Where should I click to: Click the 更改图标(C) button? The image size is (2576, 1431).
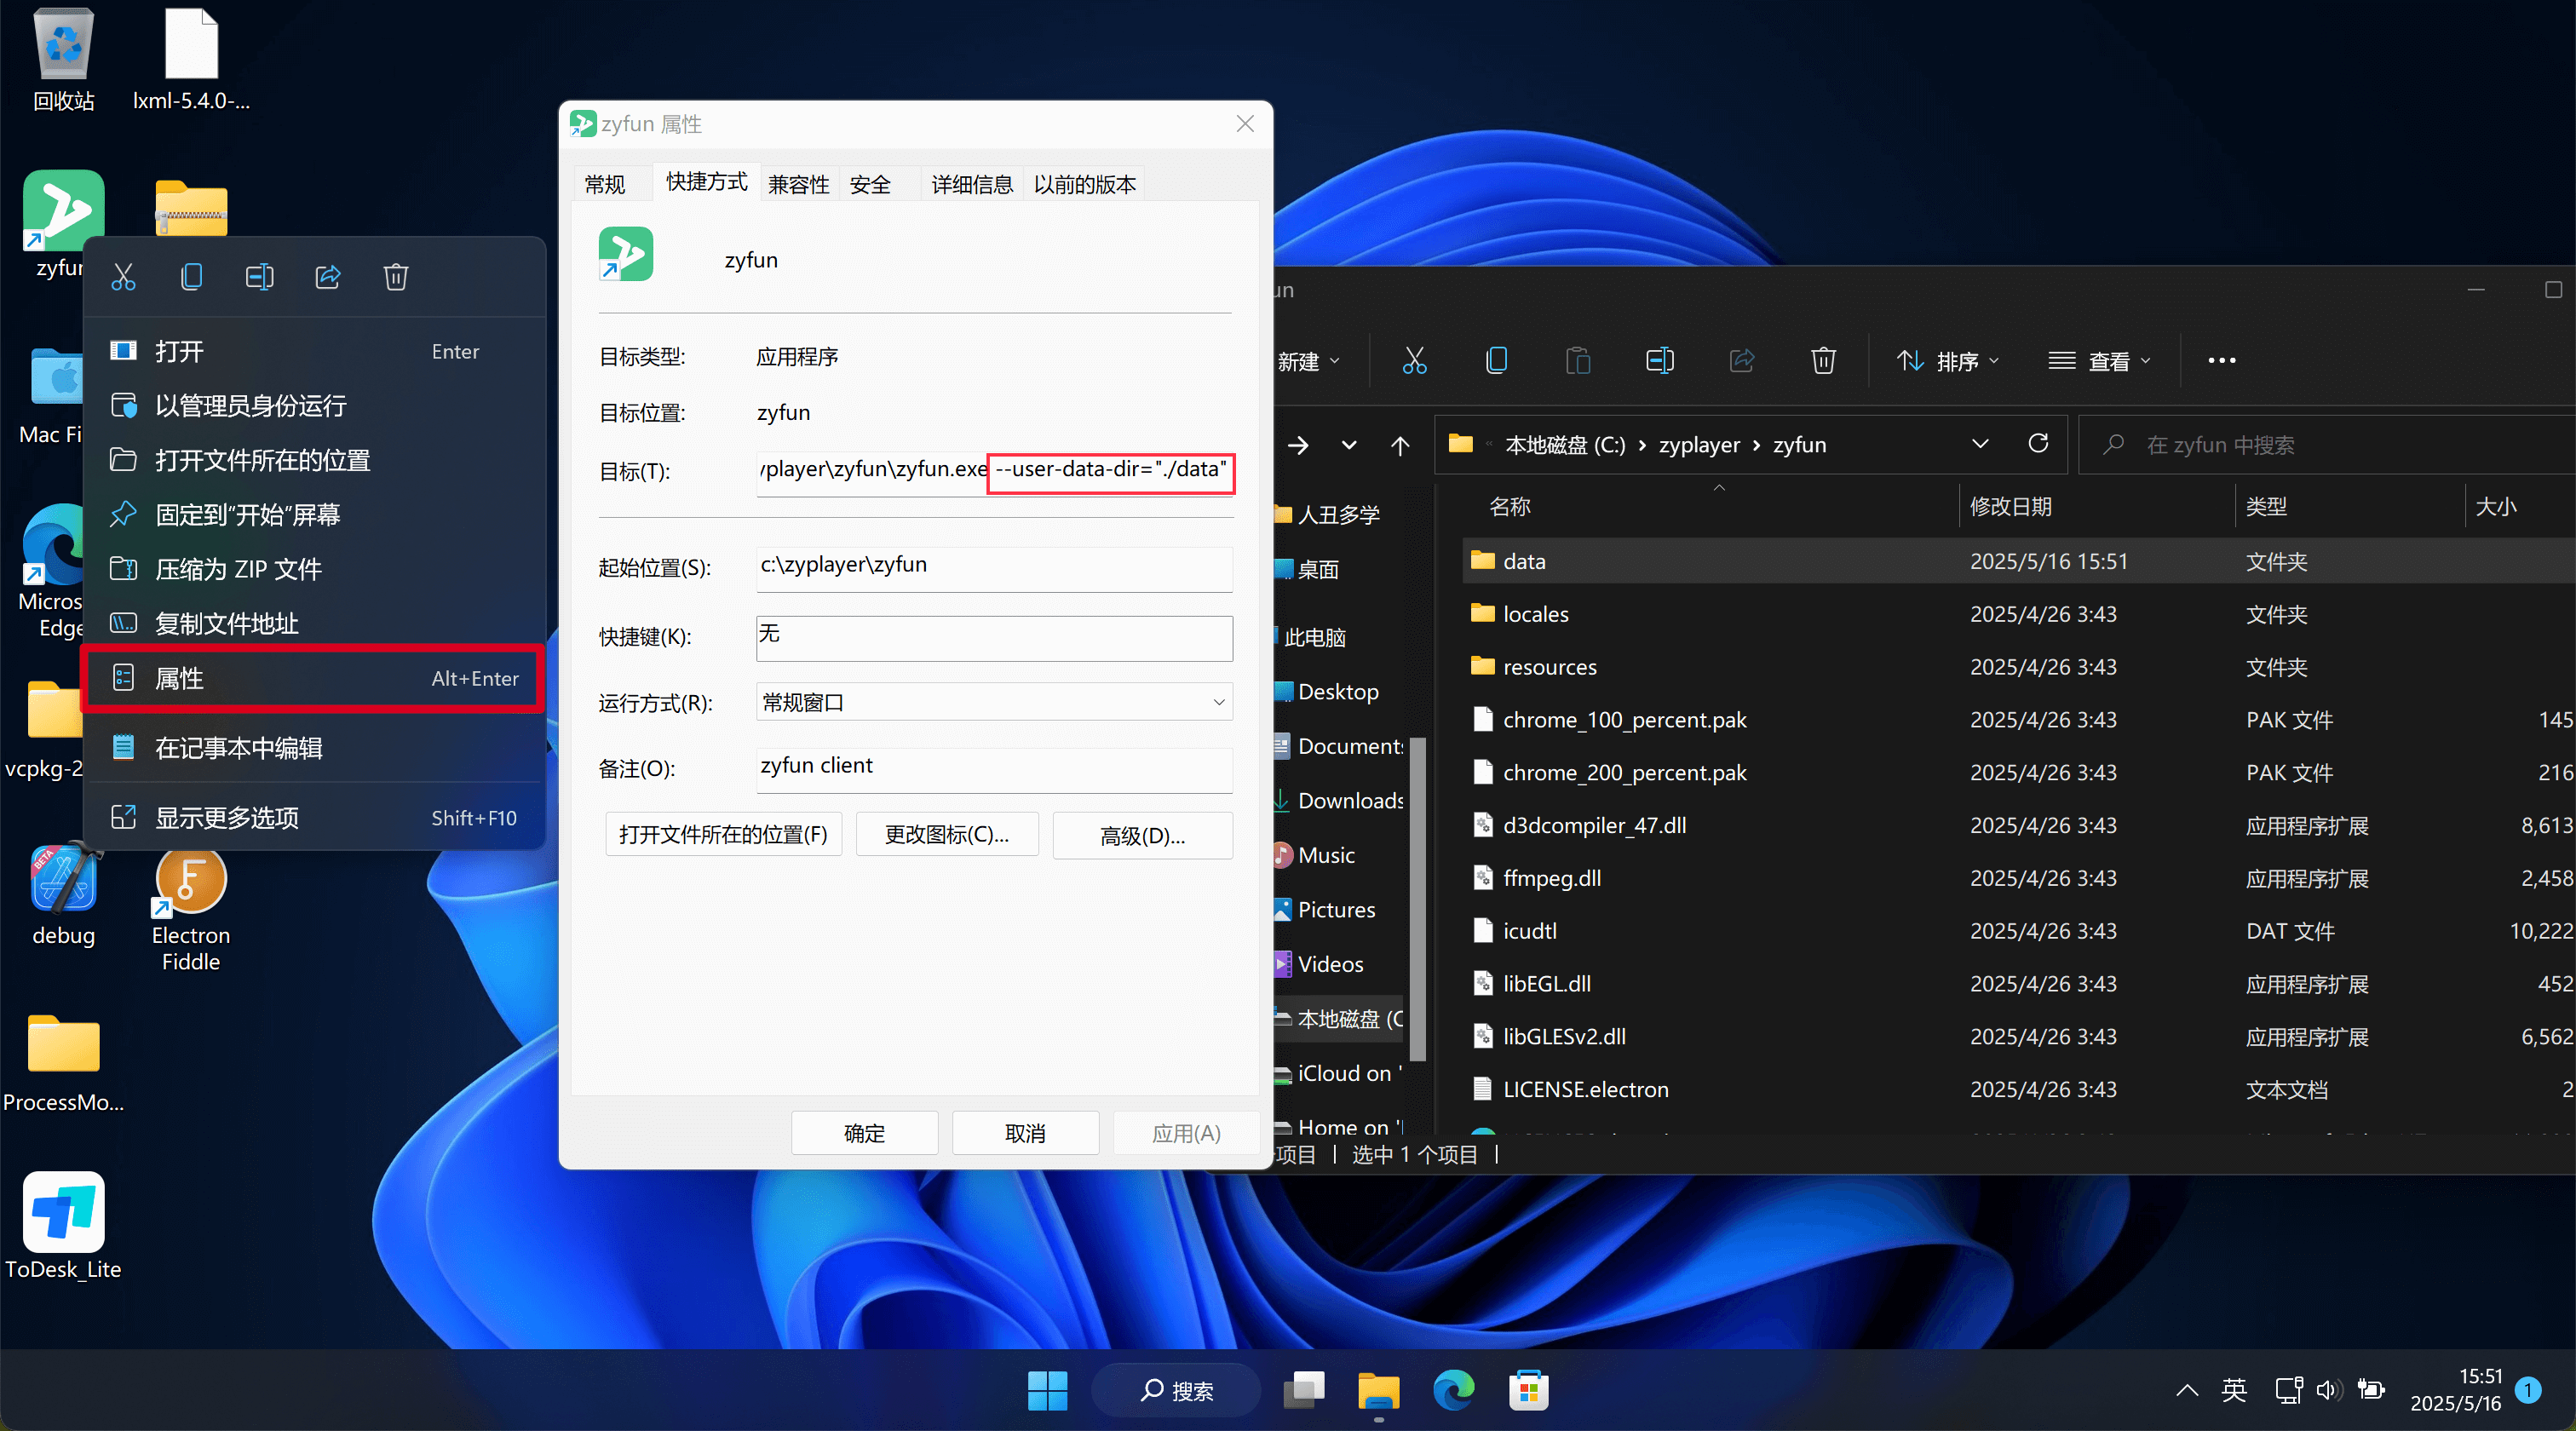click(946, 835)
